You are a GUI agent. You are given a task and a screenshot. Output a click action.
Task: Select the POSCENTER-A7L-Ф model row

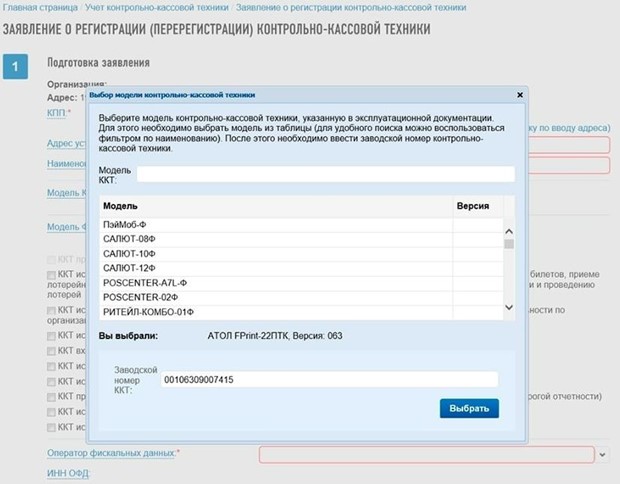301,283
